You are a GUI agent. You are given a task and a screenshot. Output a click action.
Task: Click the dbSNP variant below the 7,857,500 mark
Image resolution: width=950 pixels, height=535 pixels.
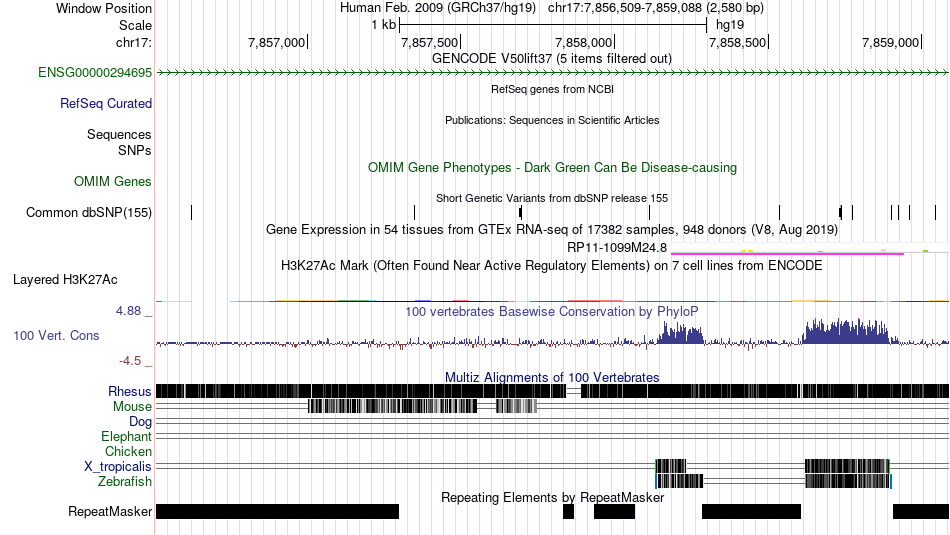click(x=414, y=212)
